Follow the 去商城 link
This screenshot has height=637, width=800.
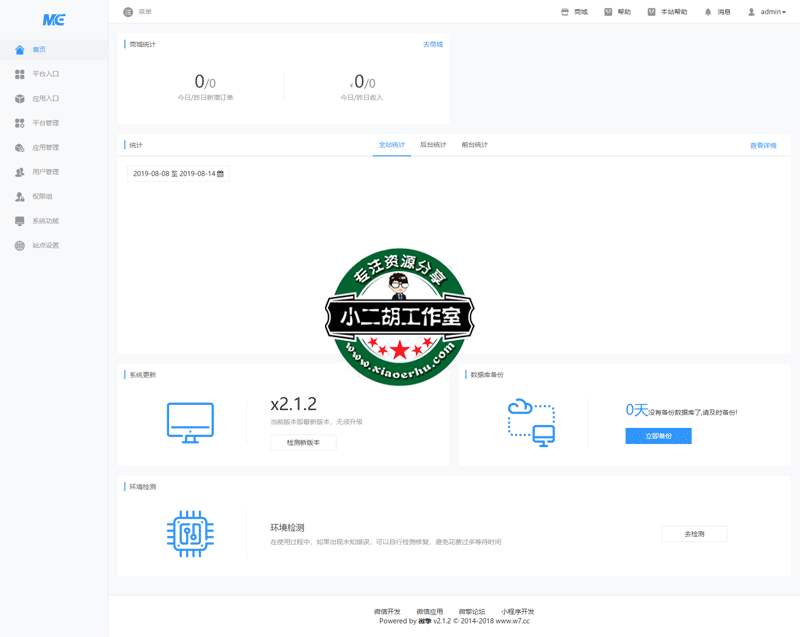(x=433, y=44)
